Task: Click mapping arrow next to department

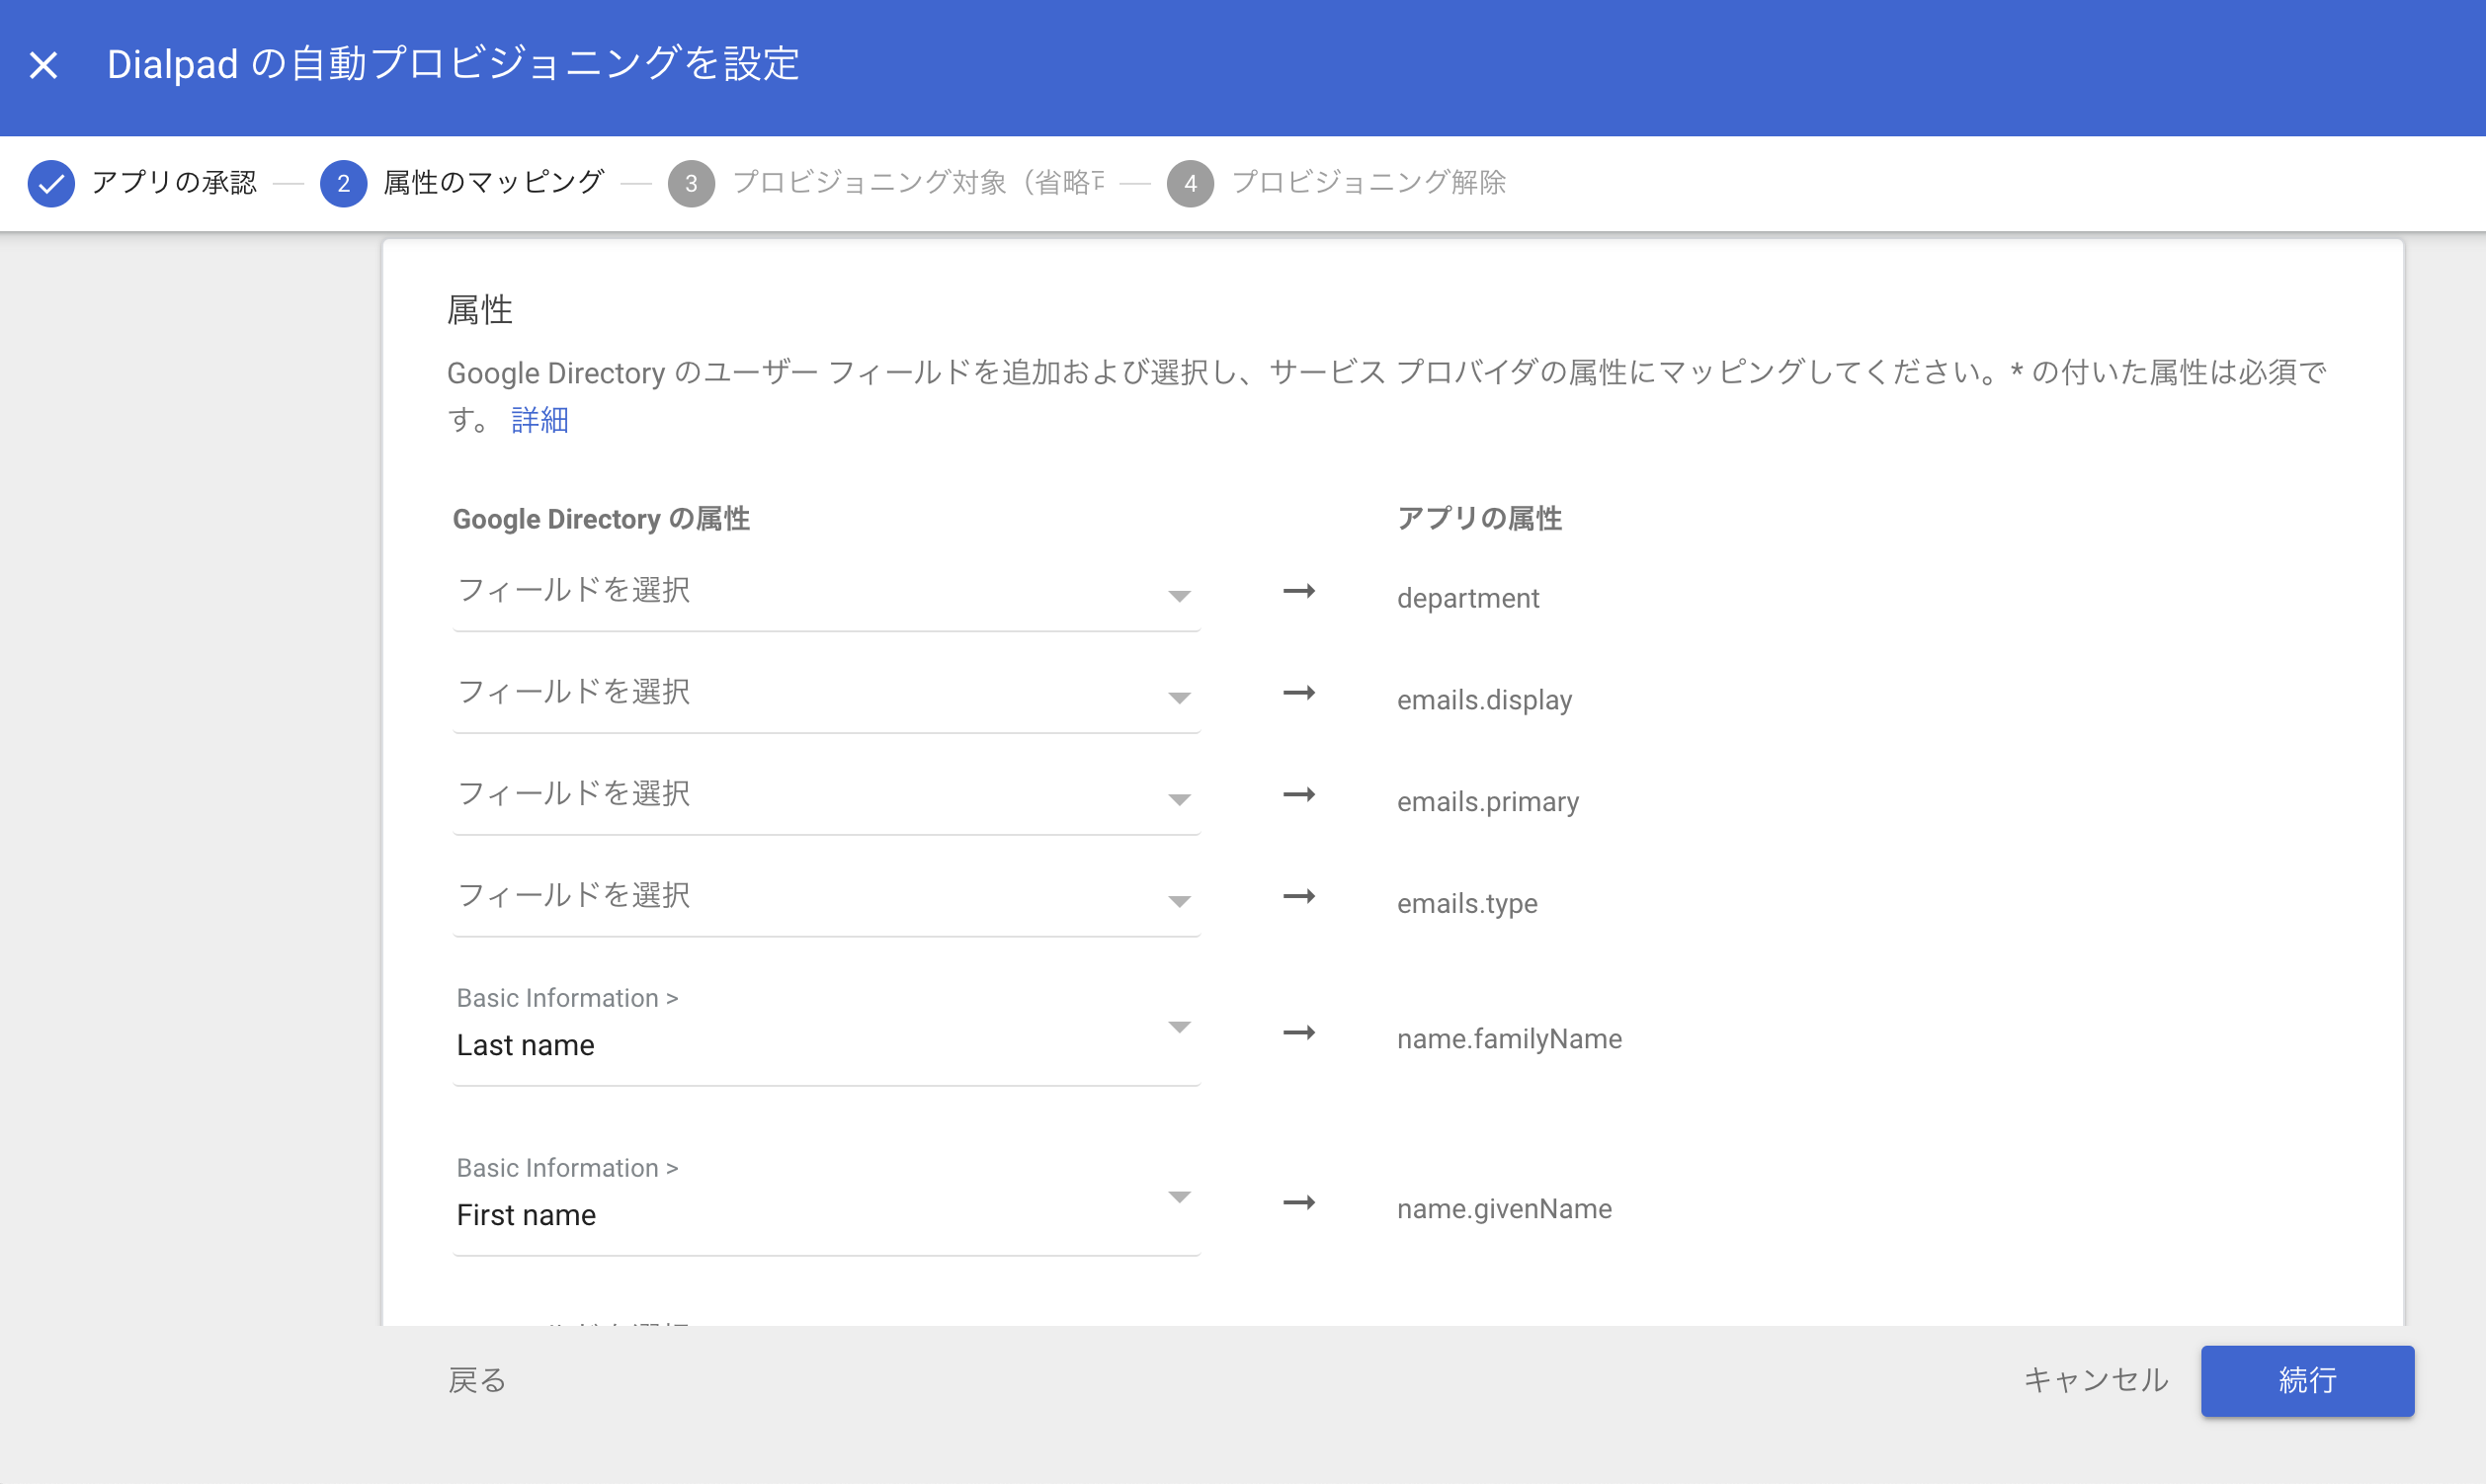Action: pos(1299,591)
